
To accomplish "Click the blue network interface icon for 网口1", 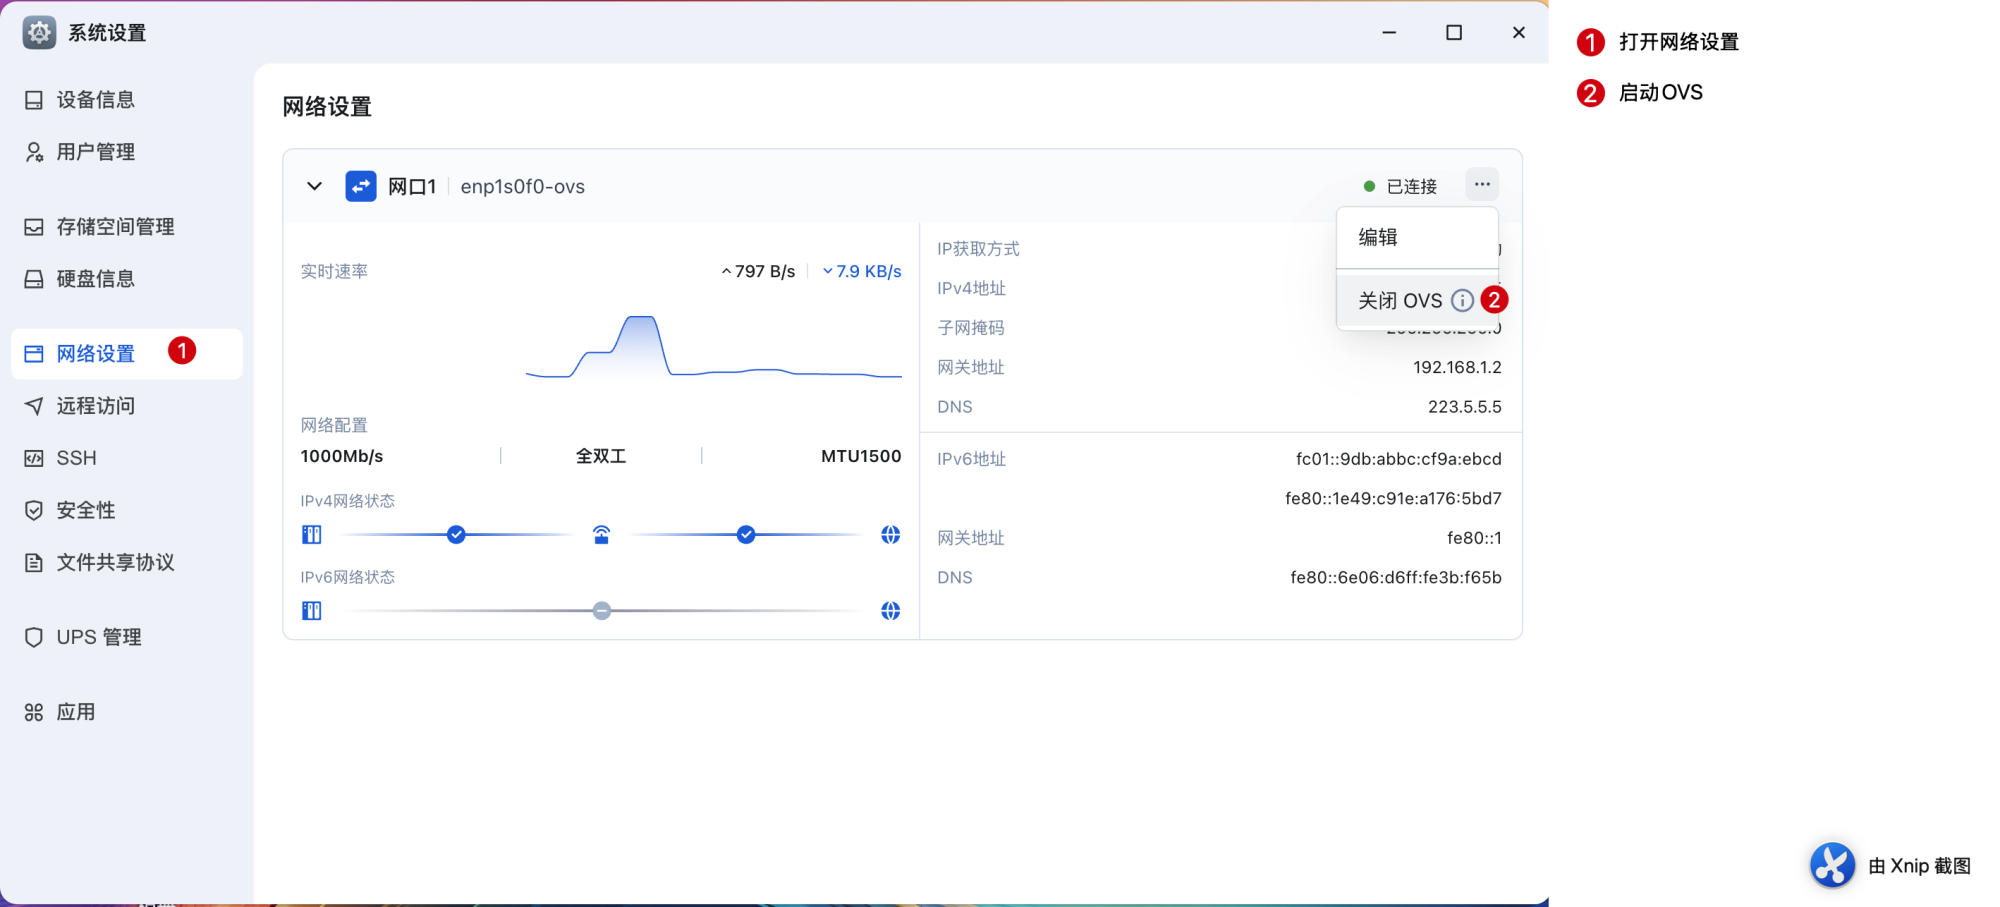I will [360, 186].
